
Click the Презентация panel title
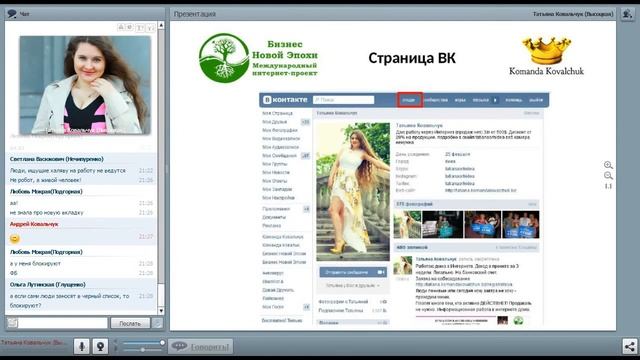(x=195, y=14)
